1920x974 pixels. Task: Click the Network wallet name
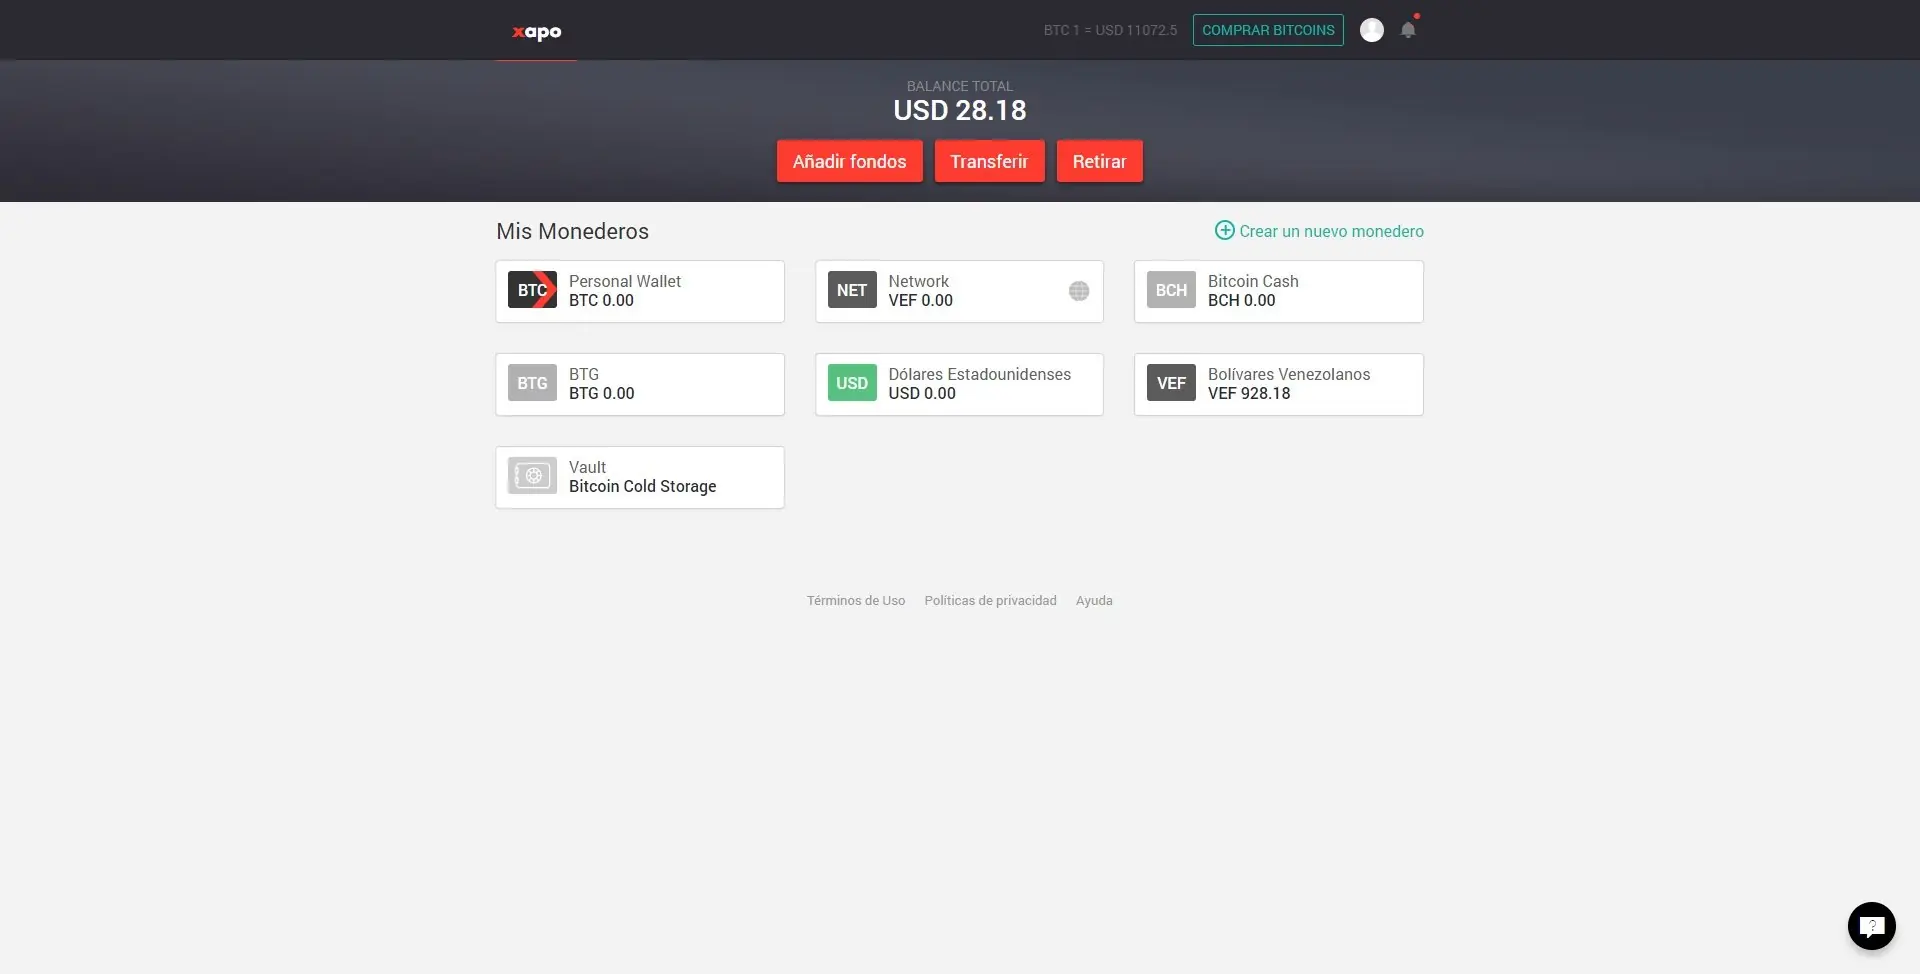[x=919, y=281]
